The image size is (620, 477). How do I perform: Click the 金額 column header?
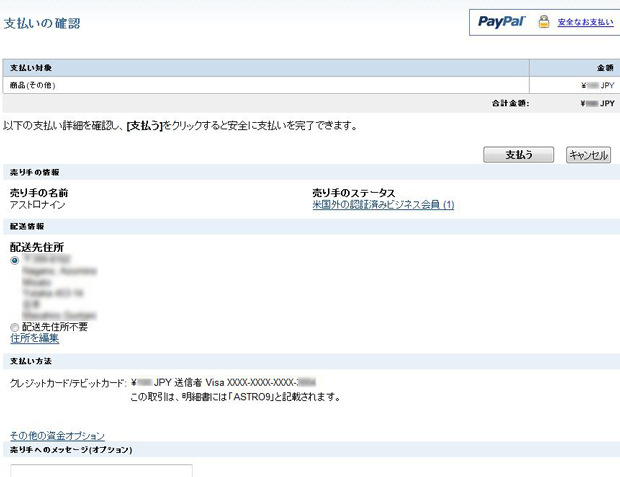[605, 68]
